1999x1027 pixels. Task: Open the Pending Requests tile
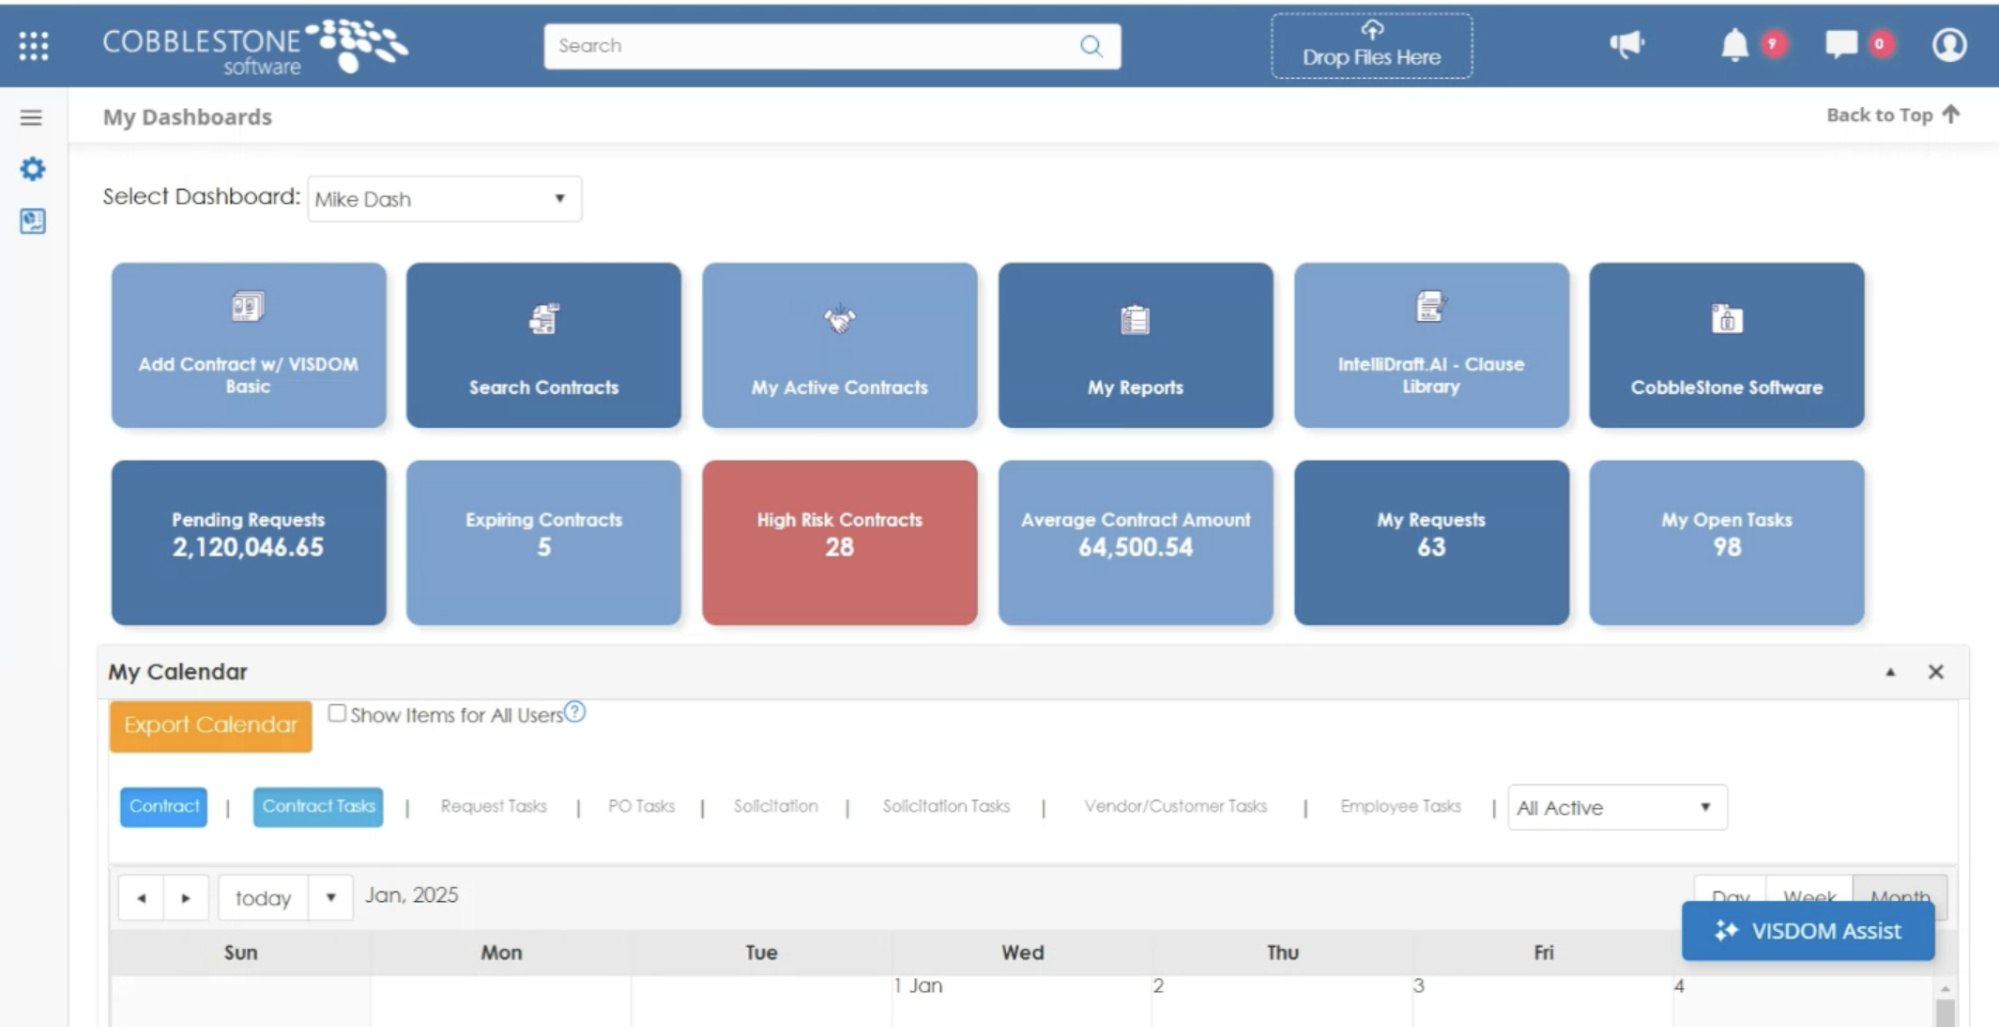(x=248, y=542)
